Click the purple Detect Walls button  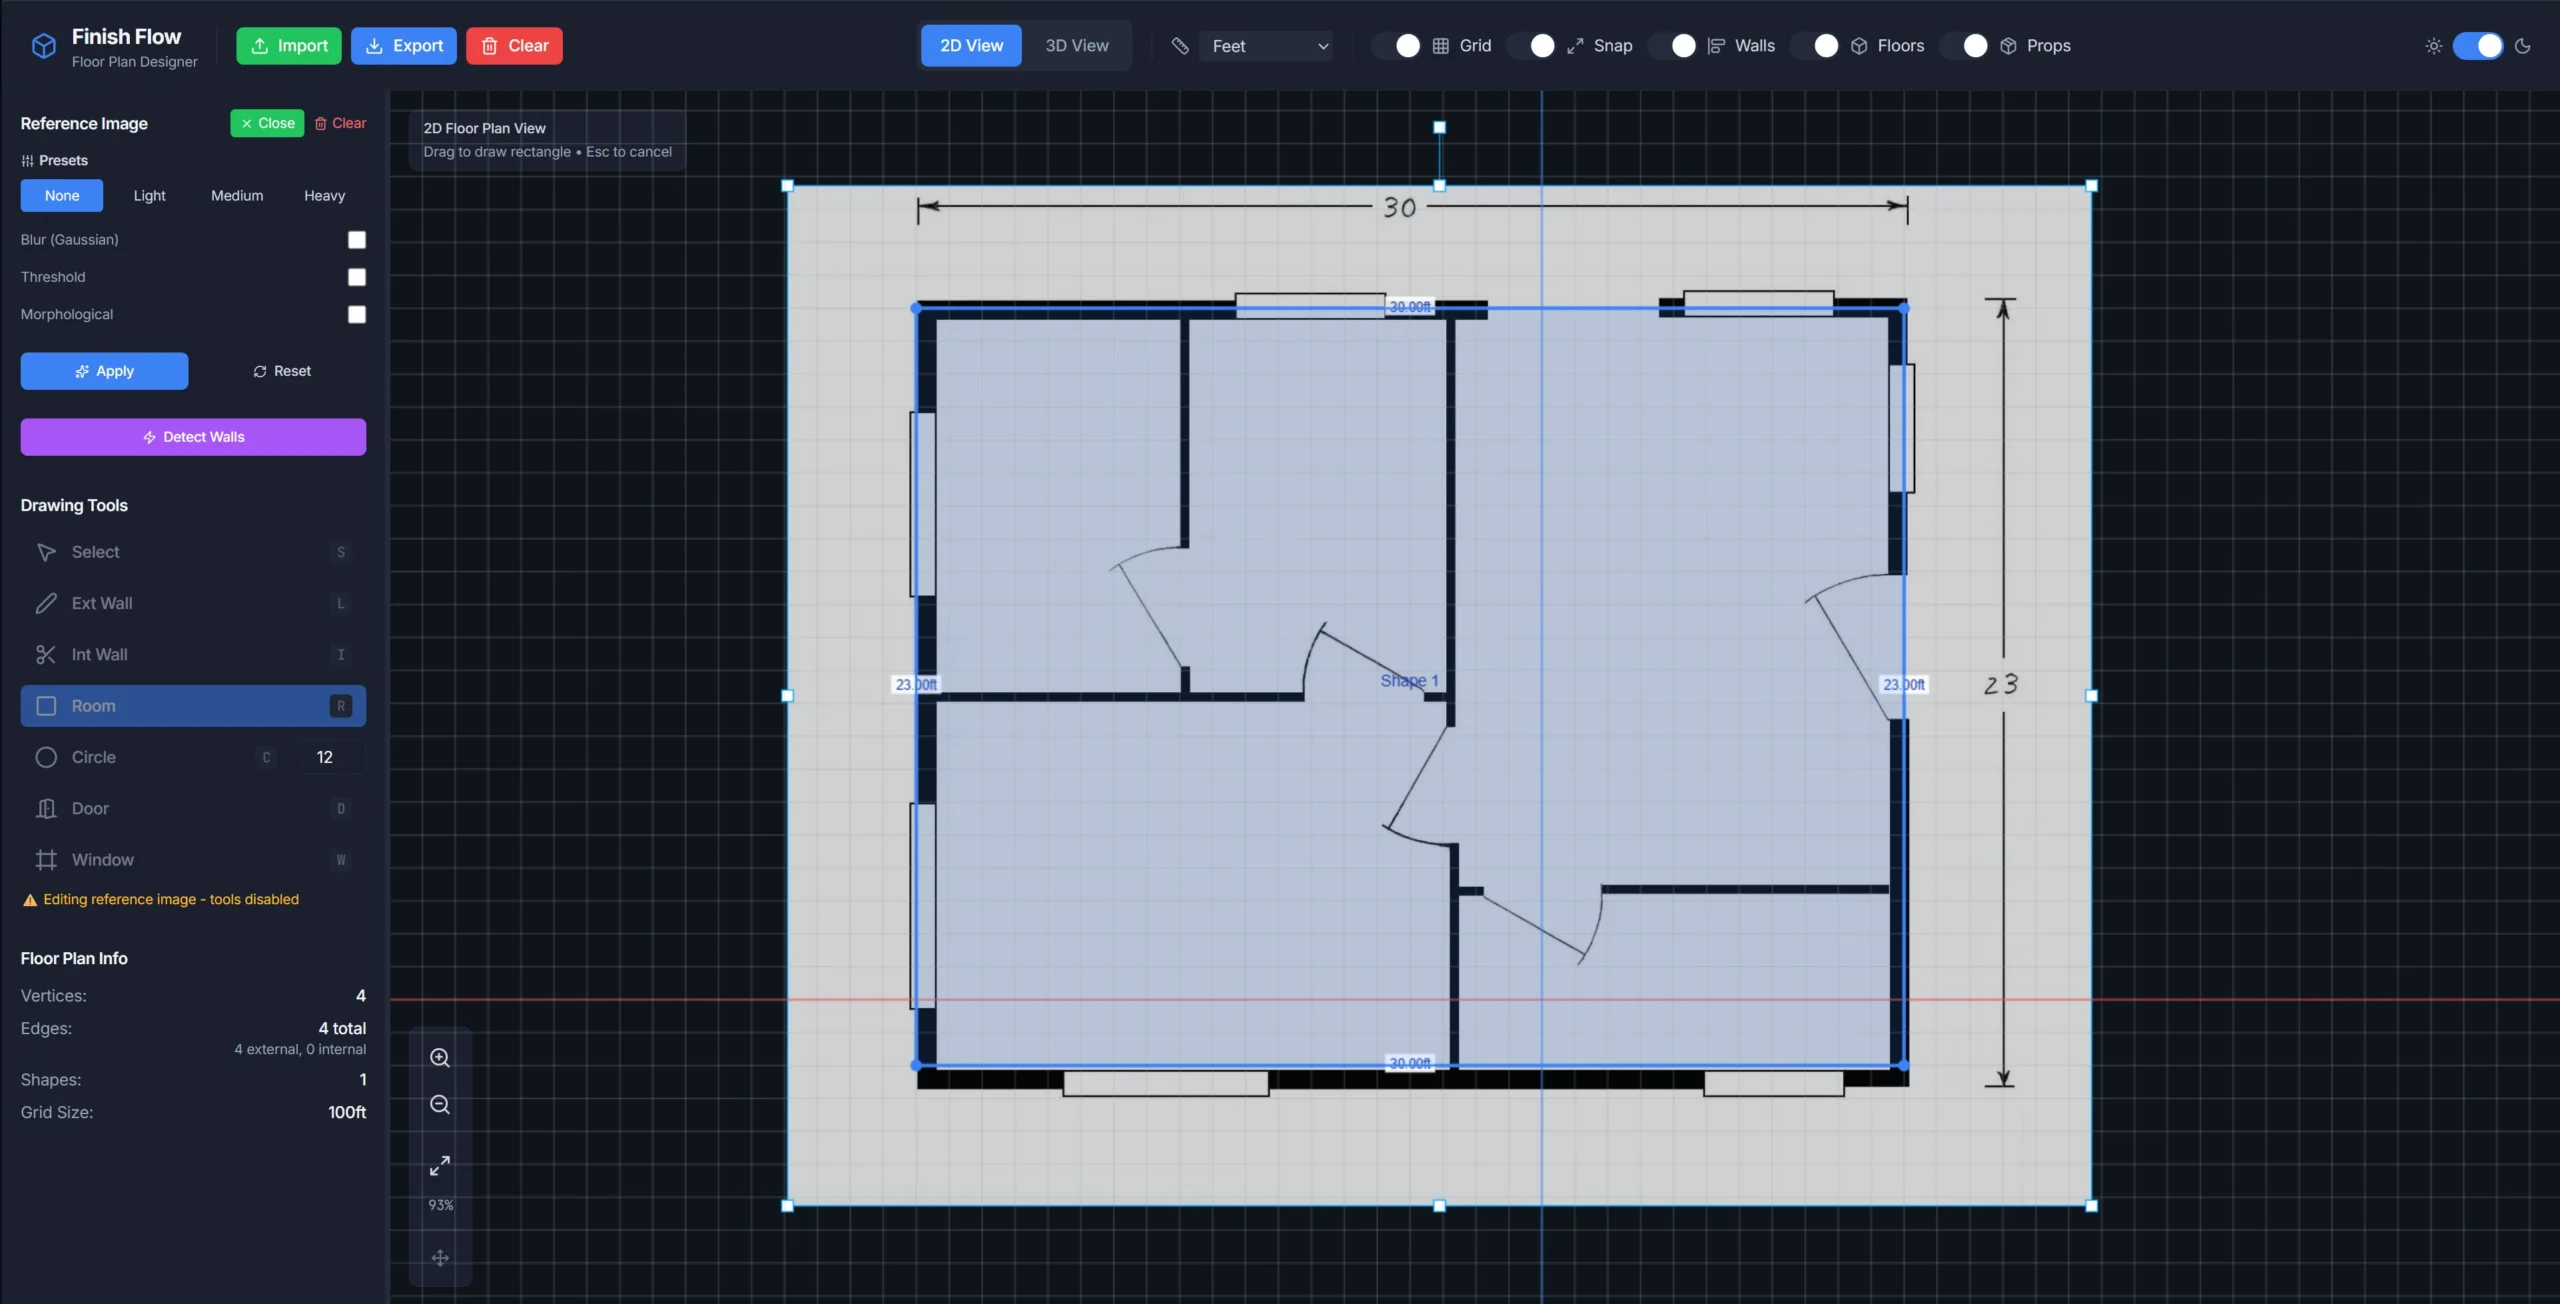193,437
